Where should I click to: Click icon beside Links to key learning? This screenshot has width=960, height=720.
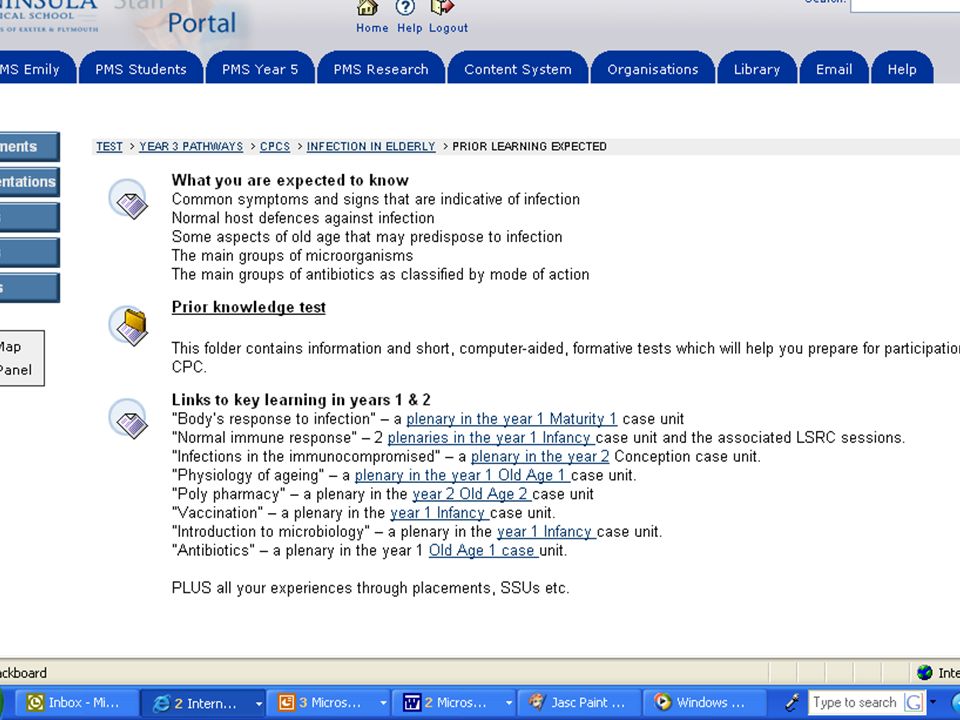point(129,419)
